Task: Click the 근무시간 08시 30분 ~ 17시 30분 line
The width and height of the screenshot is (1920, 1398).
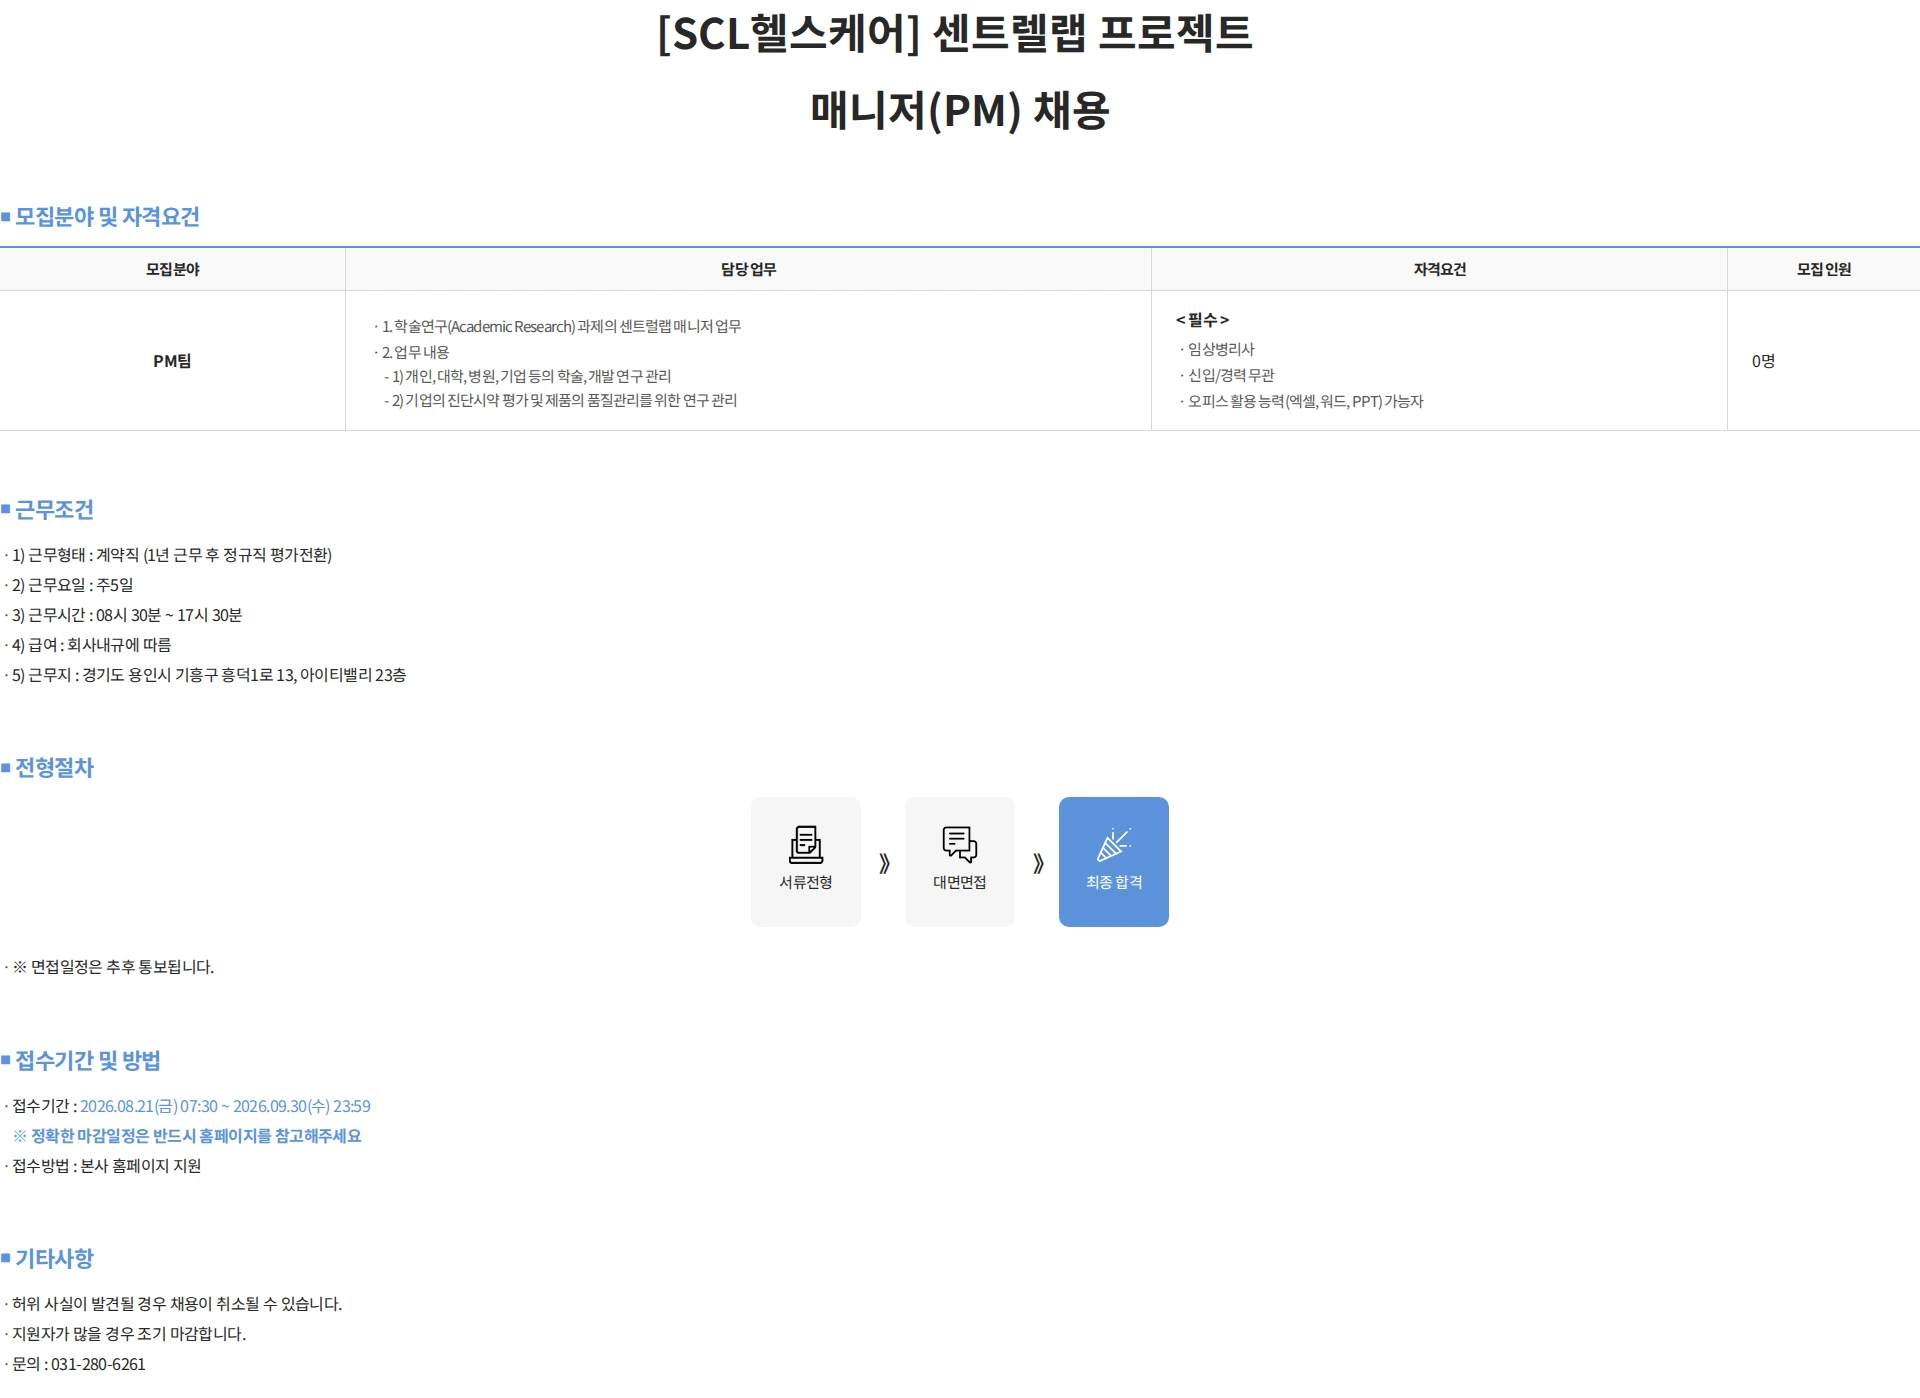Action: (x=123, y=615)
